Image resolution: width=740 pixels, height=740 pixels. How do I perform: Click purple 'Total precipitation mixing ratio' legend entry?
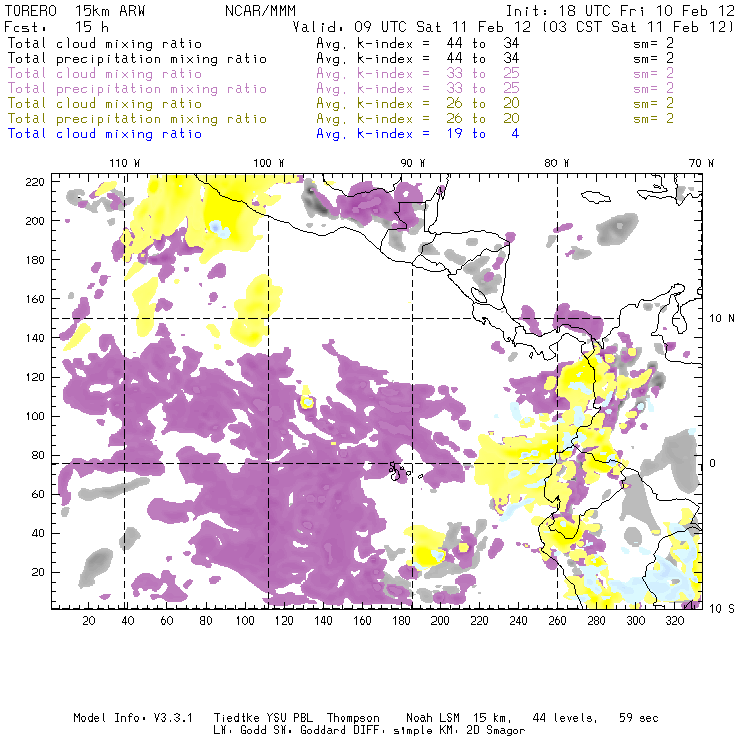pos(137,89)
